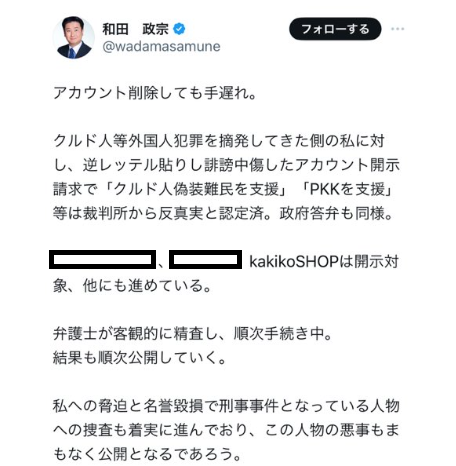The width and height of the screenshot is (456, 466).
Task: Open the author's profile avatar photo
Action: (73, 37)
